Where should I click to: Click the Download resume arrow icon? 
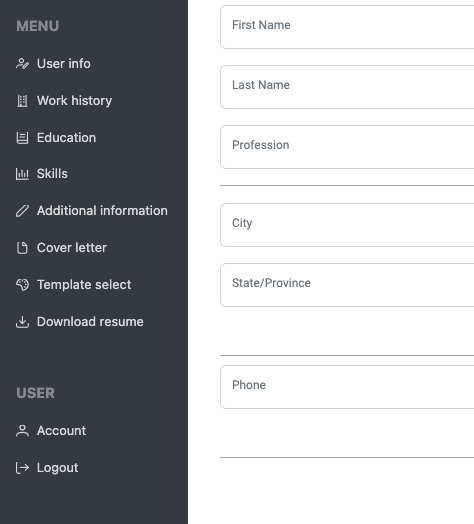pyautogui.click(x=22, y=322)
